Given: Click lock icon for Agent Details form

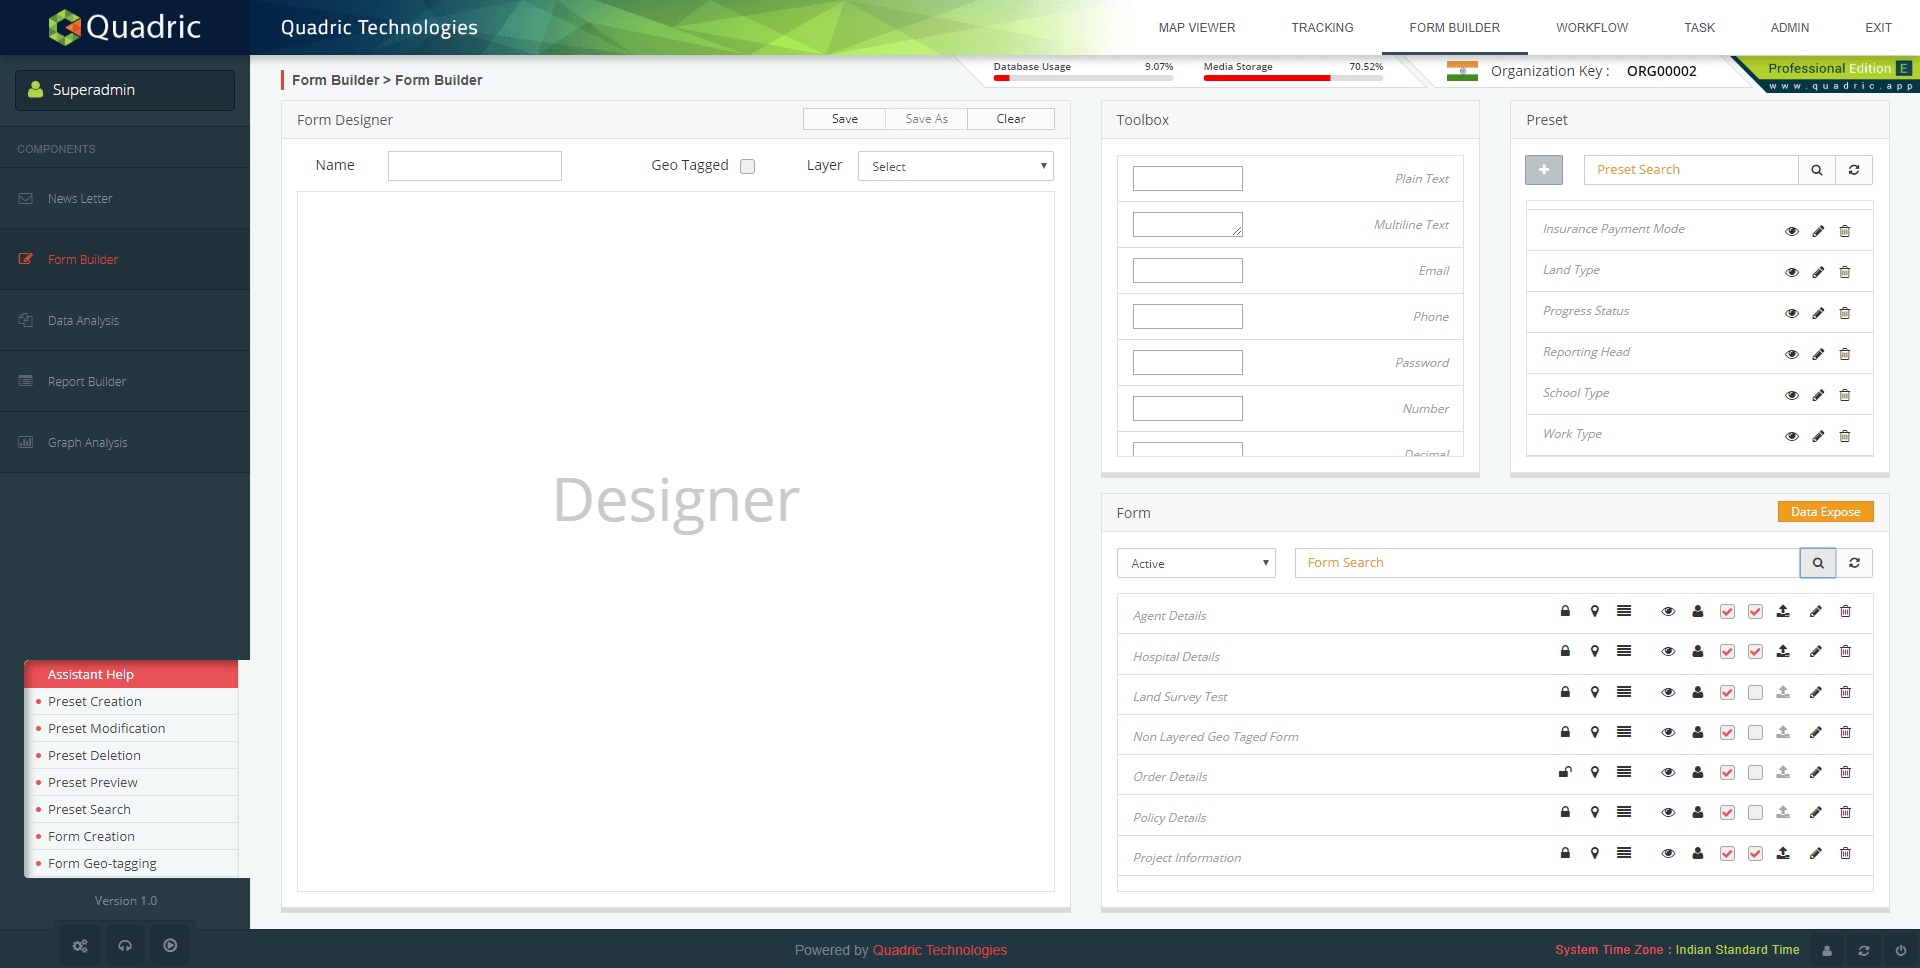Looking at the screenshot, I should click(1565, 611).
